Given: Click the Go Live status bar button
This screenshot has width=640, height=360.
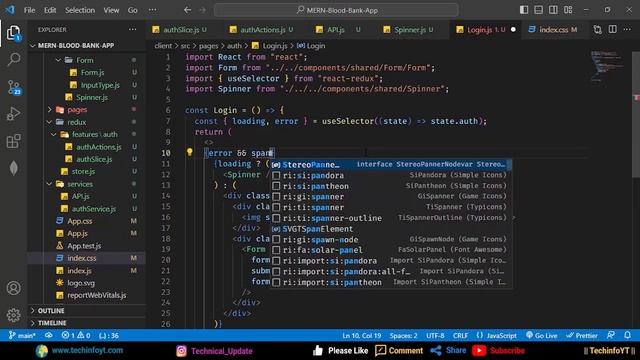Looking at the screenshot, I should (x=542, y=336).
